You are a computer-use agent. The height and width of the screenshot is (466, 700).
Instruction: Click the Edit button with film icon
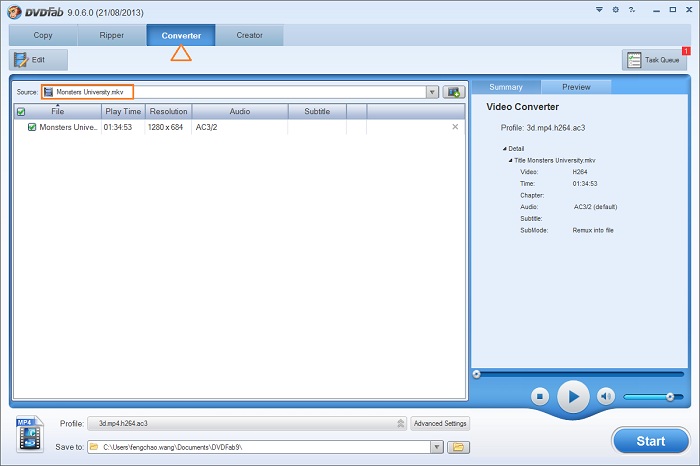point(38,60)
